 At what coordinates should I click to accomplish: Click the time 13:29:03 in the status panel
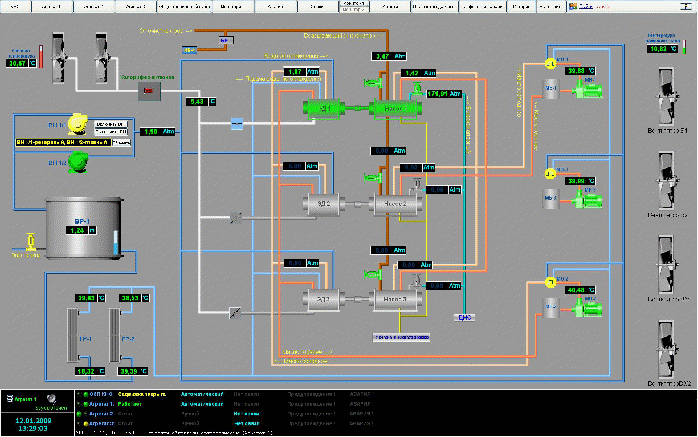(33, 428)
